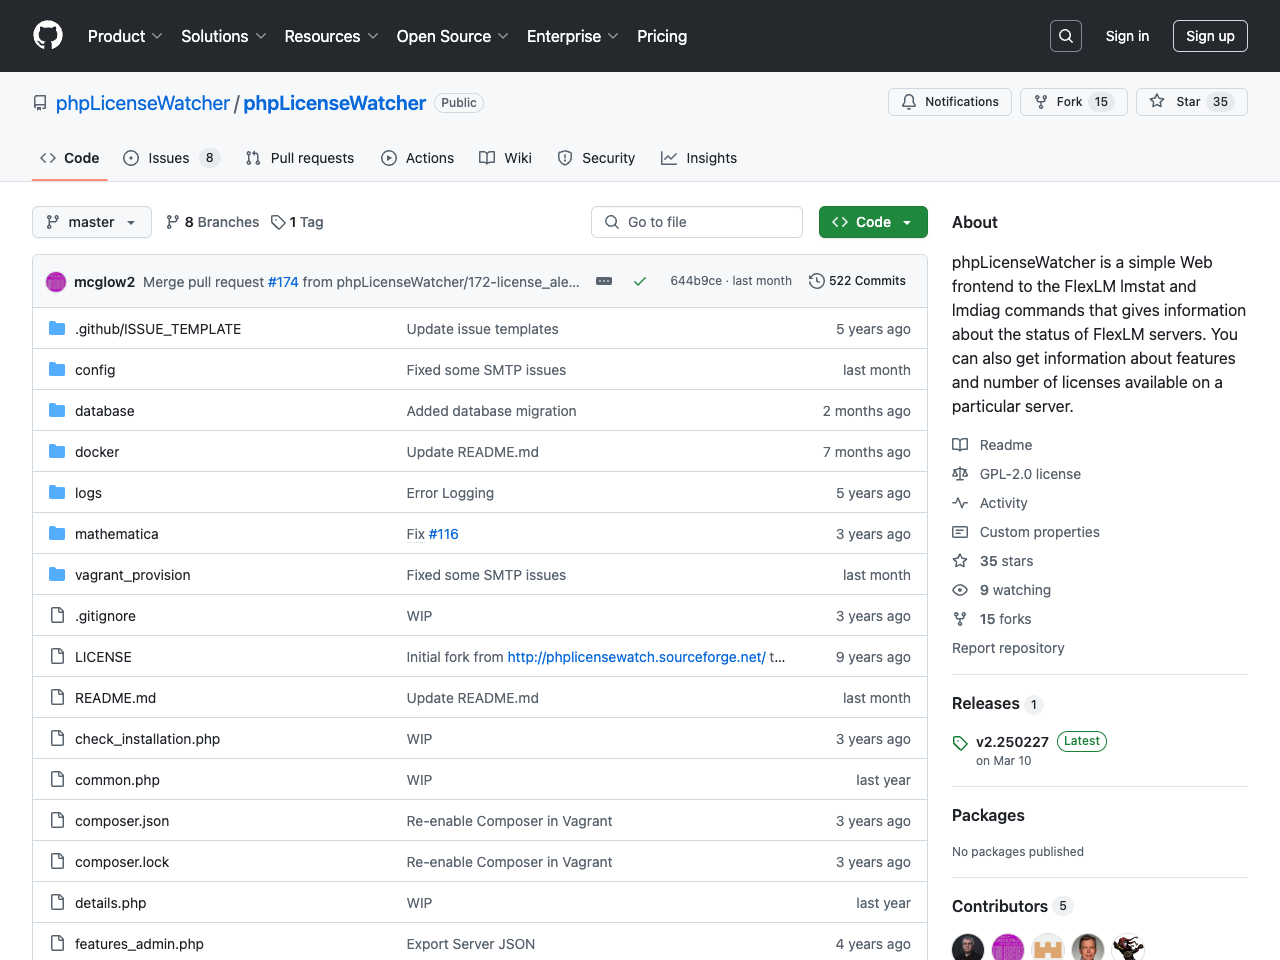Click Report repository
This screenshot has width=1280, height=960.
(x=1008, y=648)
